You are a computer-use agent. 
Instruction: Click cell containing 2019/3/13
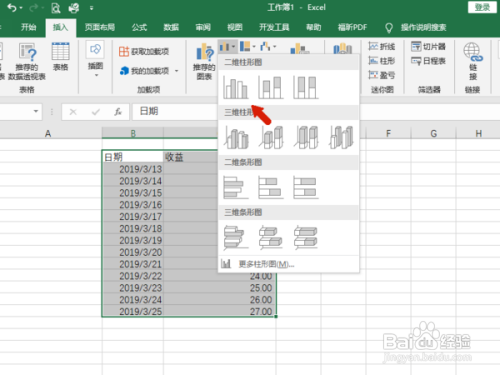[133, 169]
